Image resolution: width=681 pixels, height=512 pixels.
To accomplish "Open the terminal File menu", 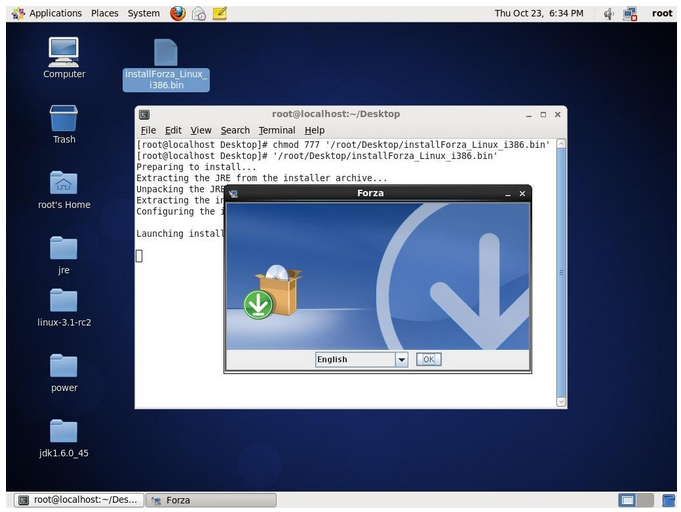I will (x=148, y=130).
